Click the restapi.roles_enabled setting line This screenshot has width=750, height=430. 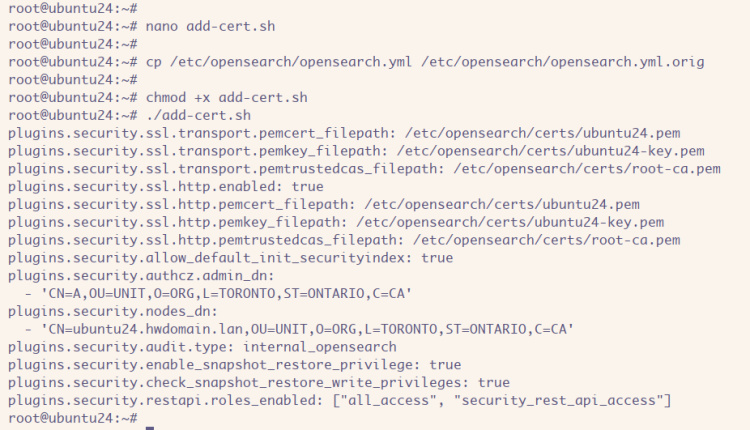pyautogui.click(x=339, y=401)
